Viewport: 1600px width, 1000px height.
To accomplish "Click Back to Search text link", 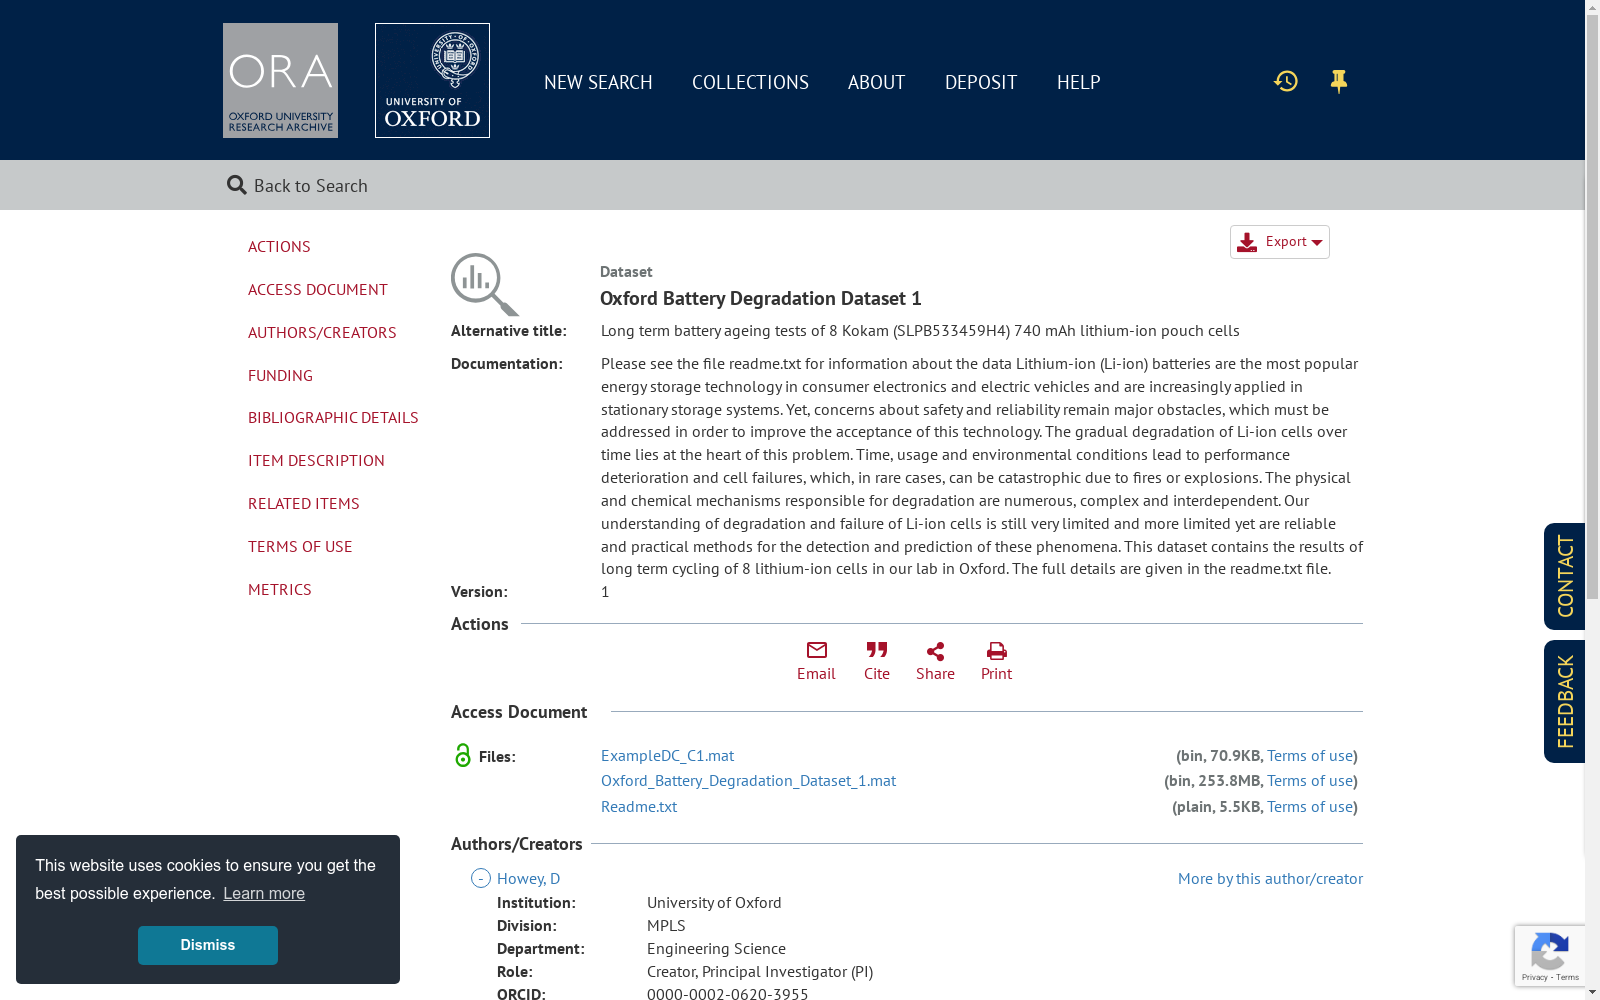I will pos(311,186).
